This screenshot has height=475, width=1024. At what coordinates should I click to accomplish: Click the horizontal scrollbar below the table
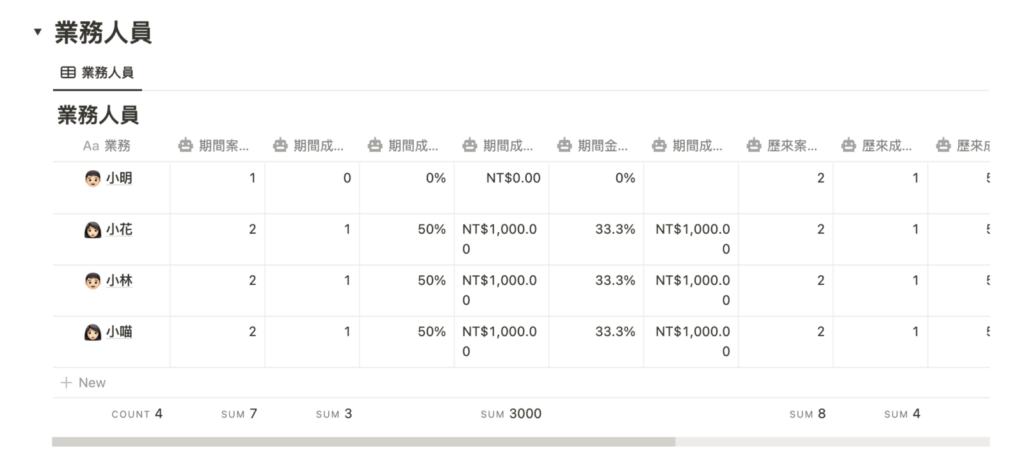coord(363,441)
